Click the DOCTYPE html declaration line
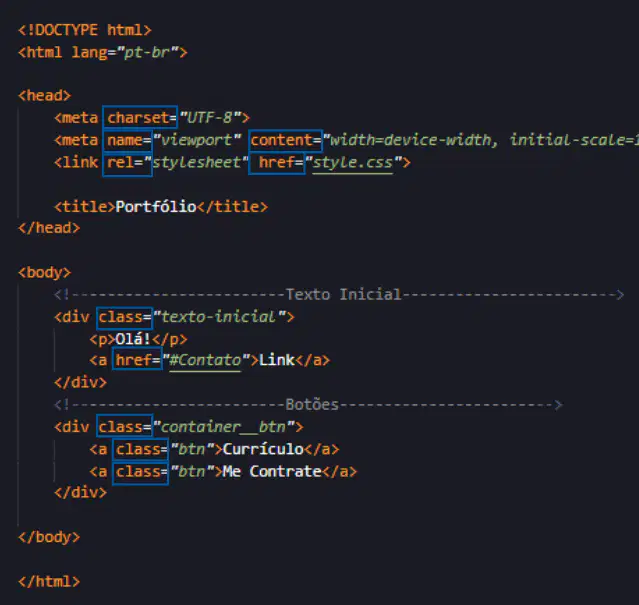The width and height of the screenshot is (639, 605). pos(85,30)
